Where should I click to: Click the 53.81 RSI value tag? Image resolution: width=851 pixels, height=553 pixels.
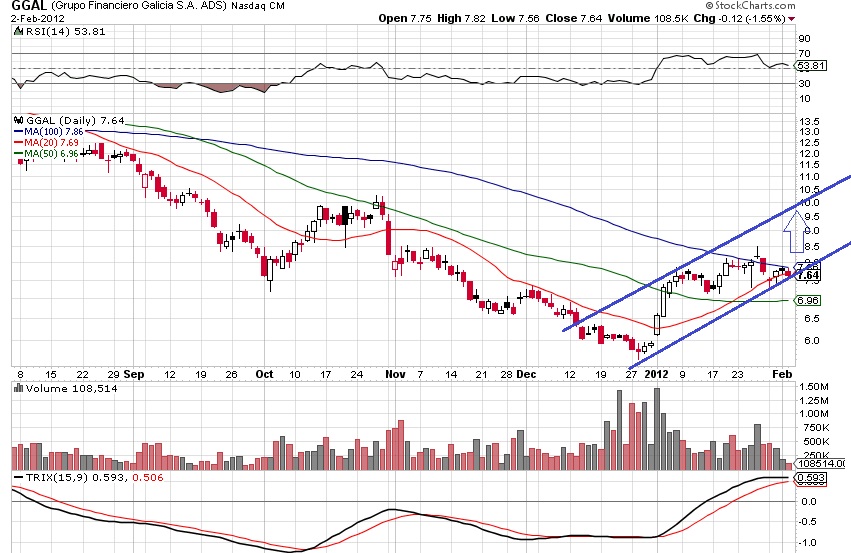click(811, 66)
